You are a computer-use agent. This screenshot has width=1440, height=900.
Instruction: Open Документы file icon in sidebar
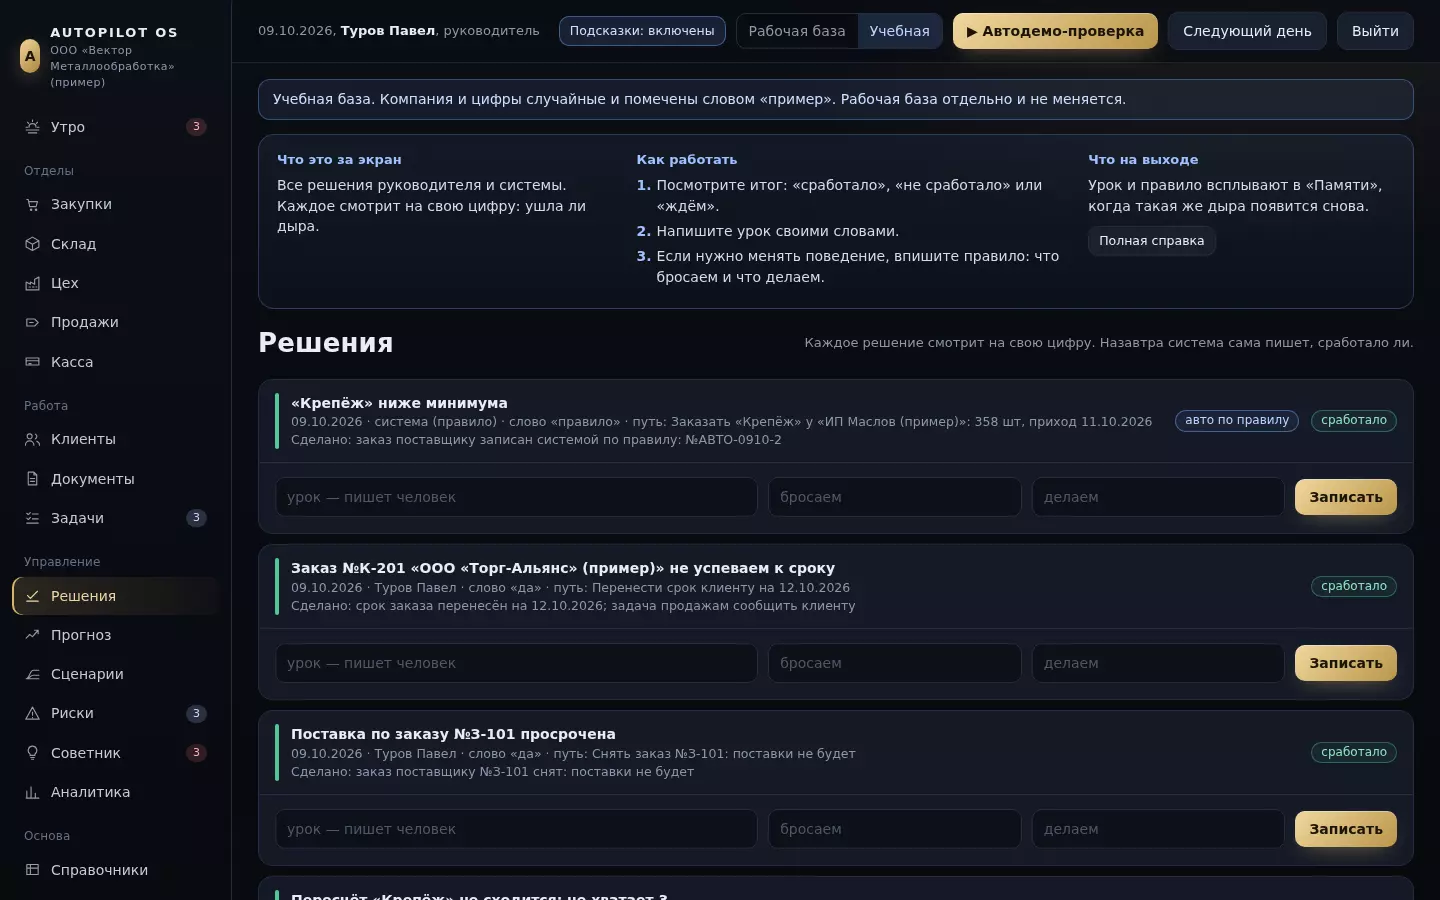32,479
